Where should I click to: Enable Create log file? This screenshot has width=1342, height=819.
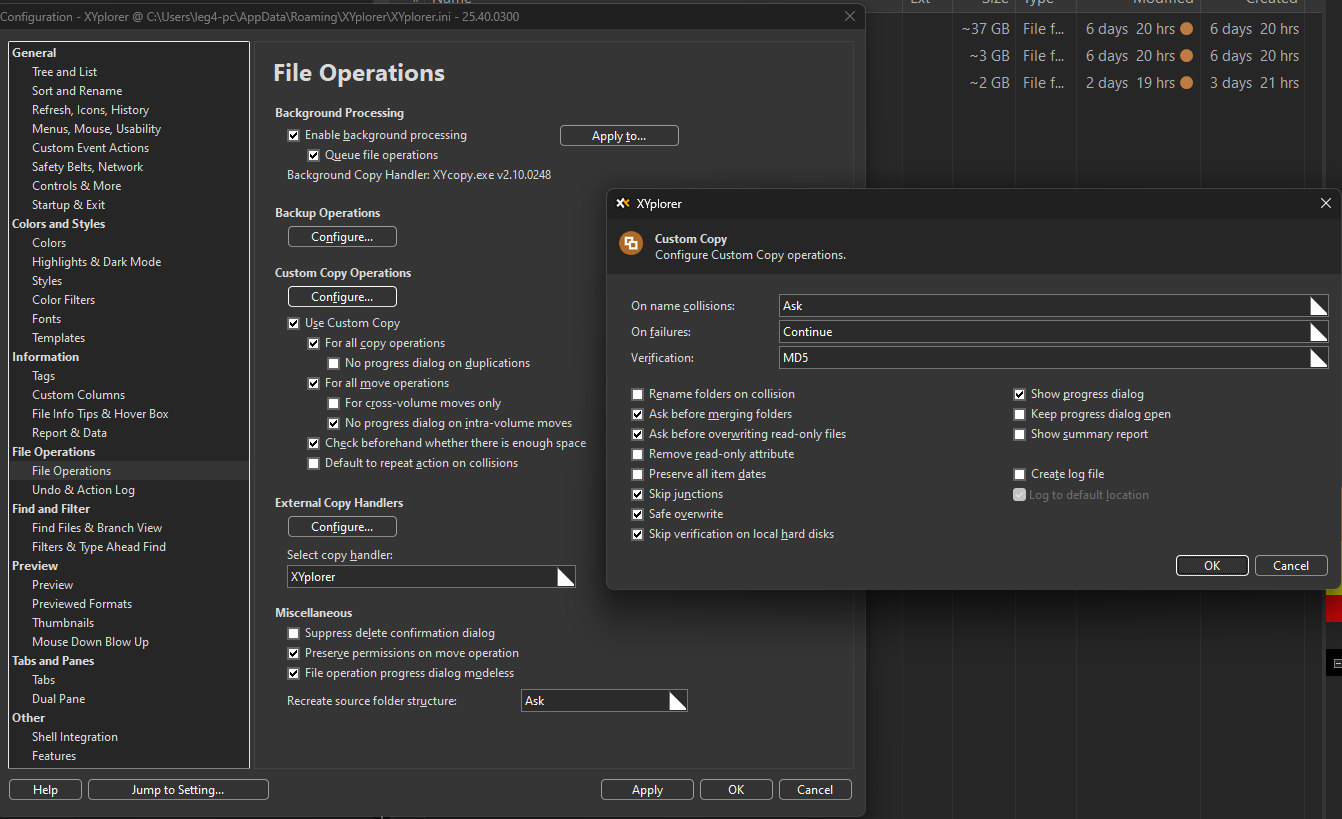click(x=1019, y=474)
